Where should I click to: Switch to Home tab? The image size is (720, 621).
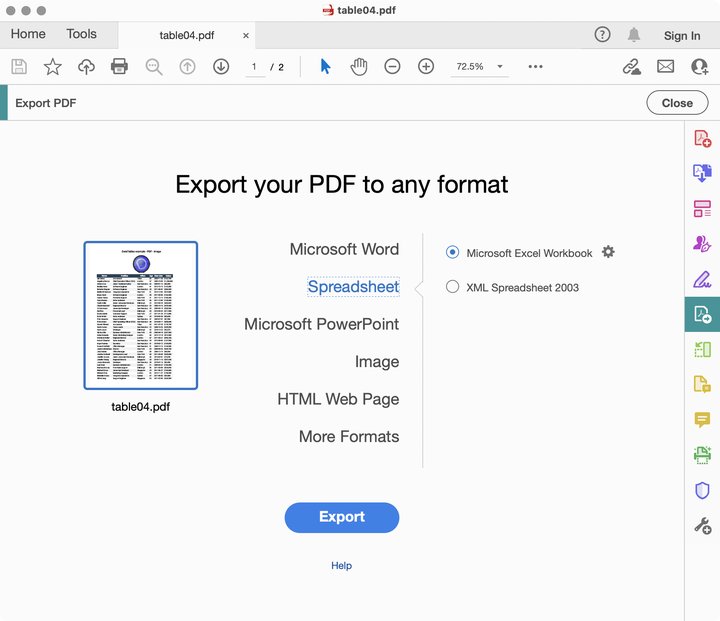tap(28, 34)
